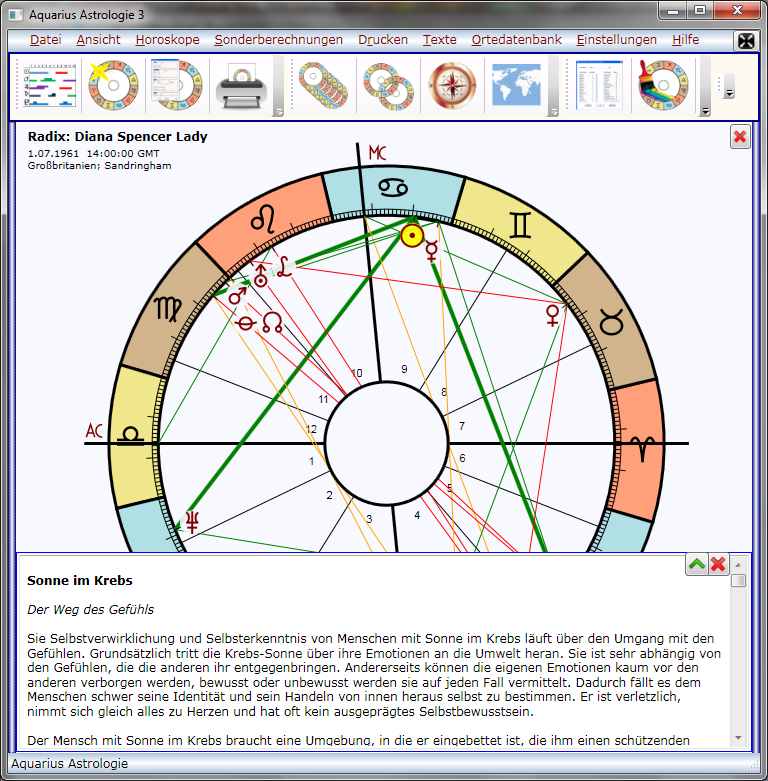Open the Horoskope menu
Screen dimensions: 768x781
[x=167, y=40]
